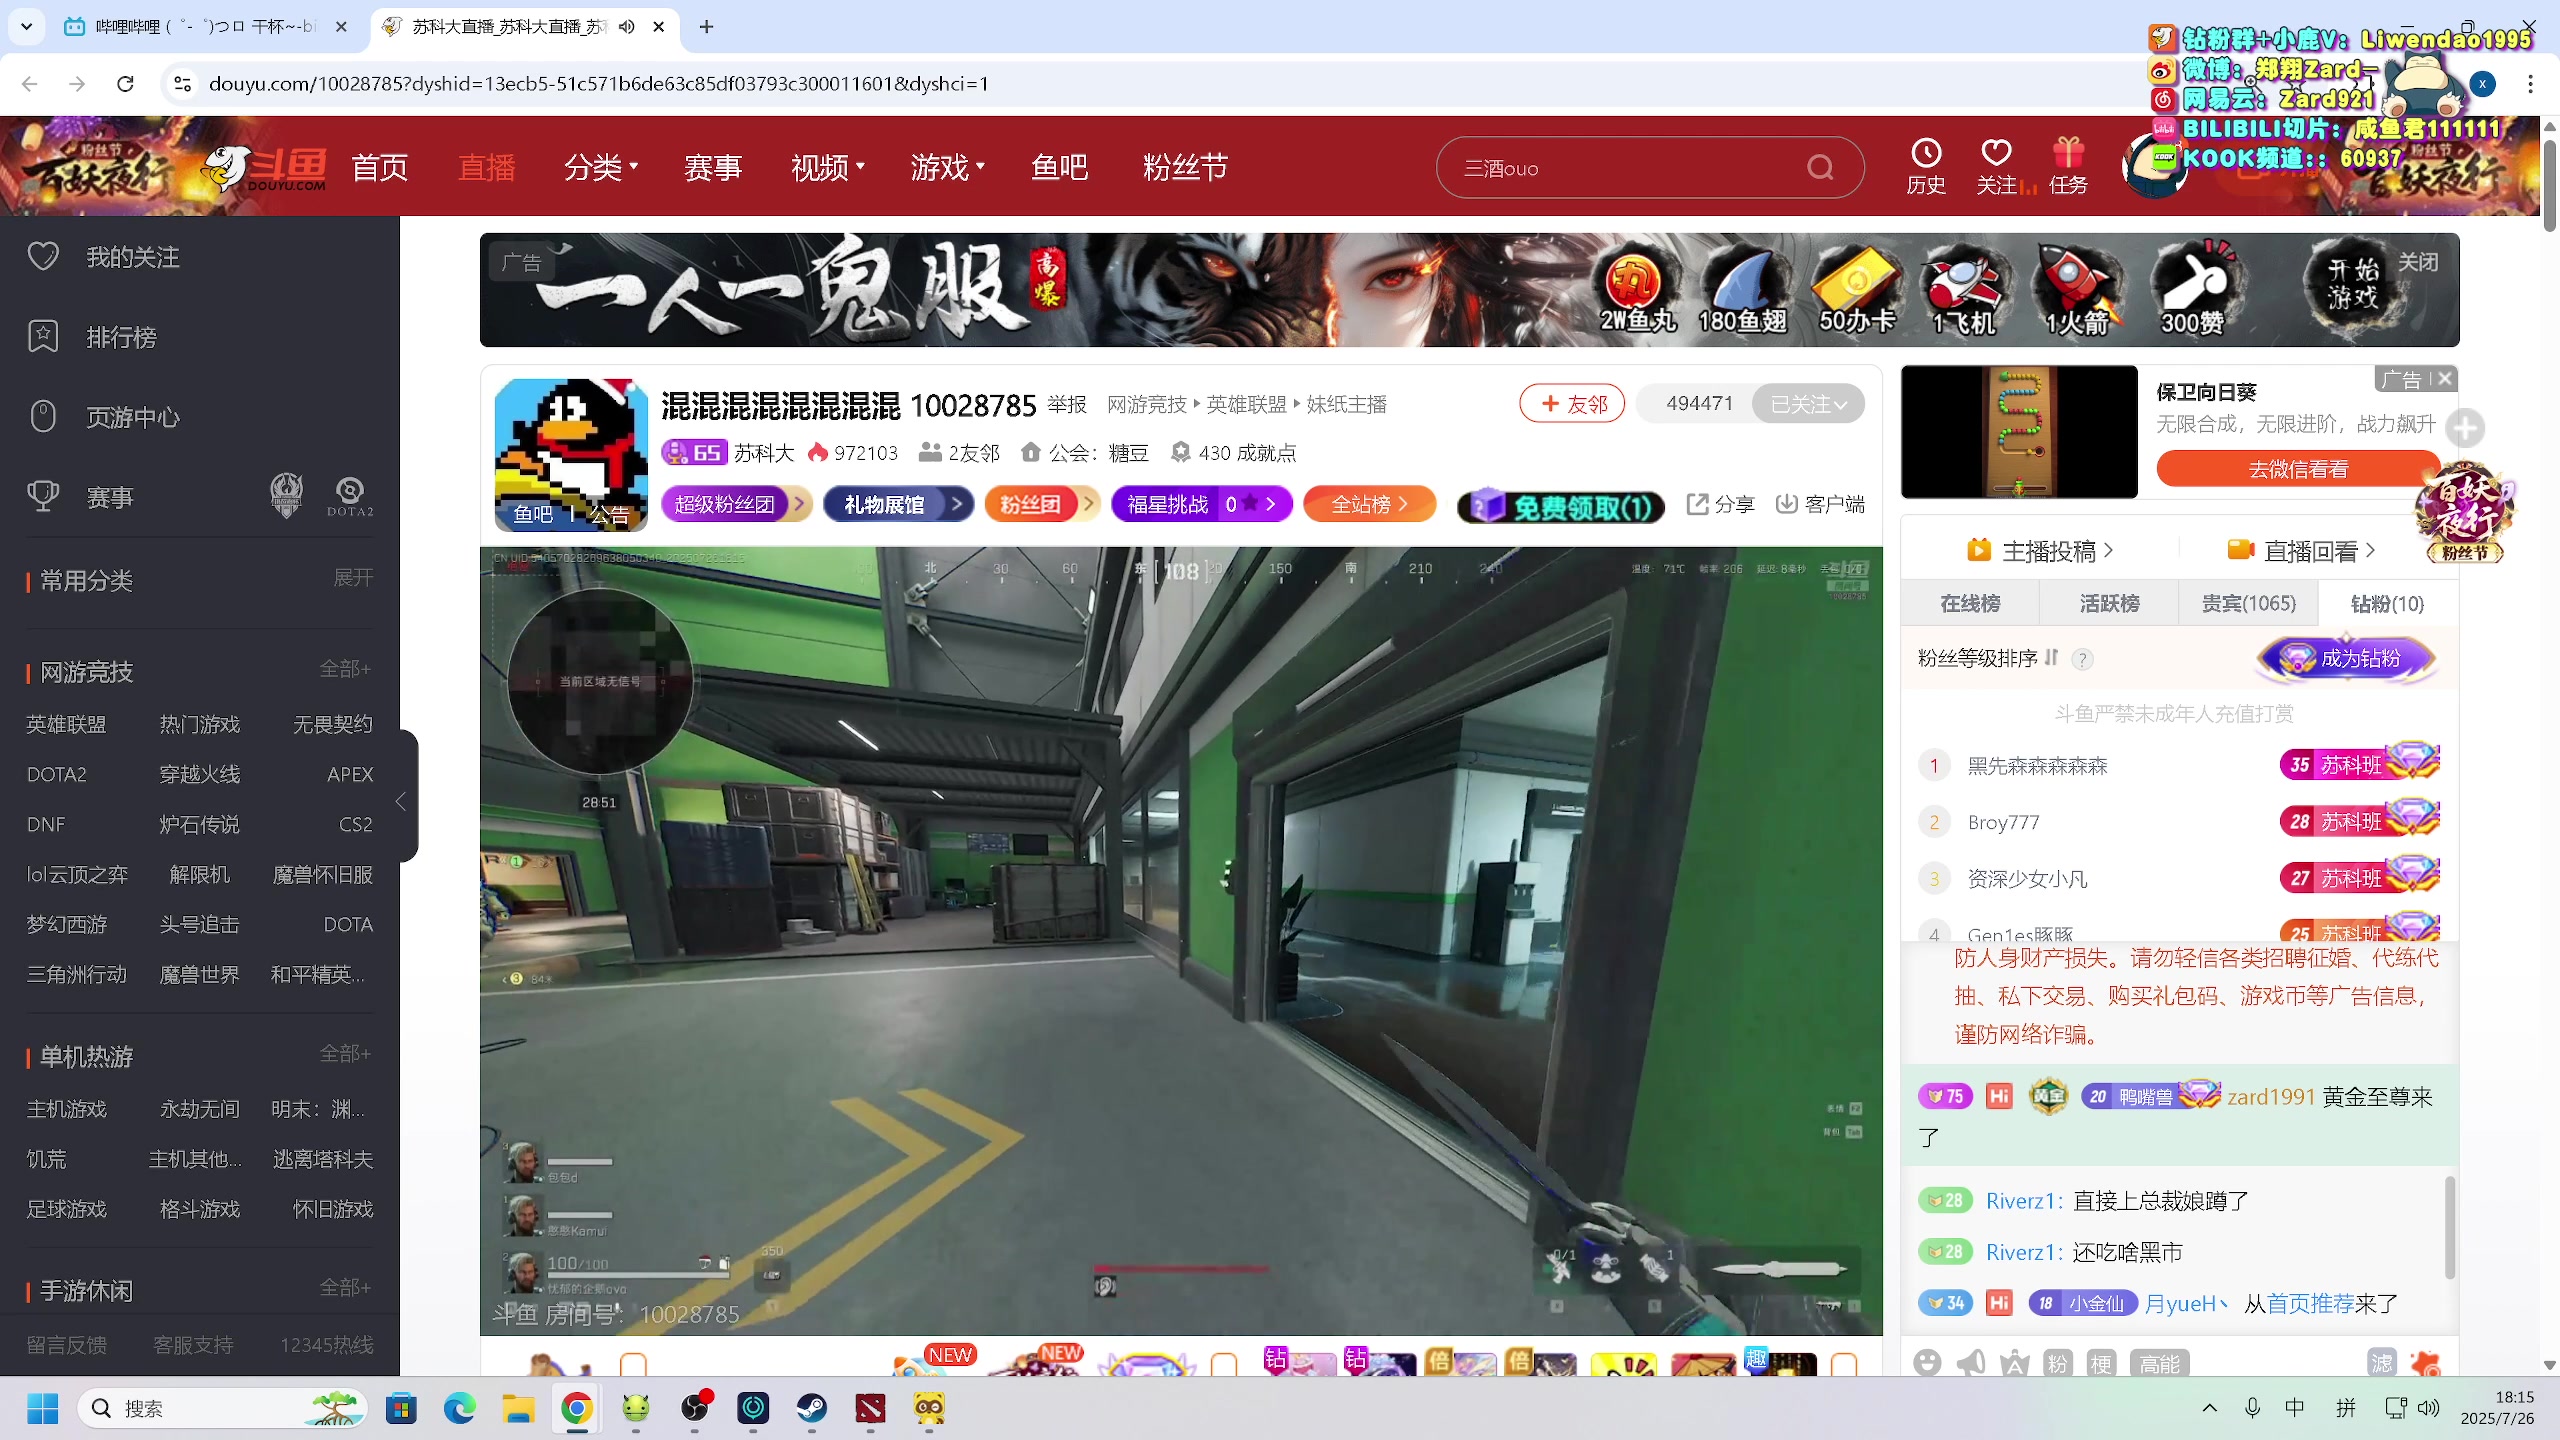Click the chat panel scrollbar

pyautogui.click(x=2450, y=1228)
